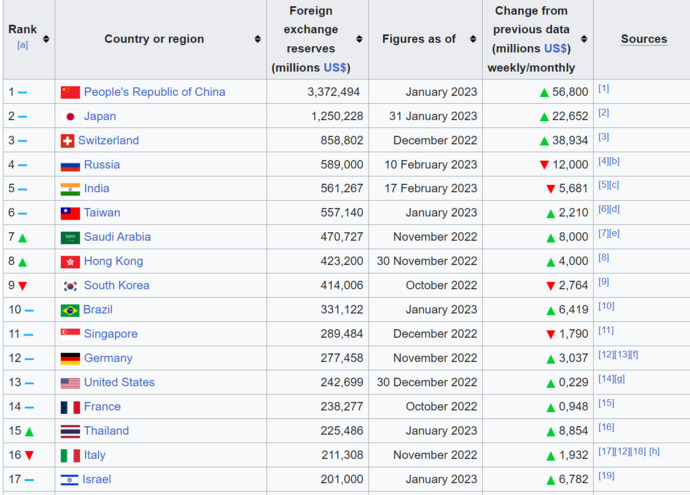This screenshot has width=690, height=495.
Task: Open the Germany link
Action: (108, 358)
